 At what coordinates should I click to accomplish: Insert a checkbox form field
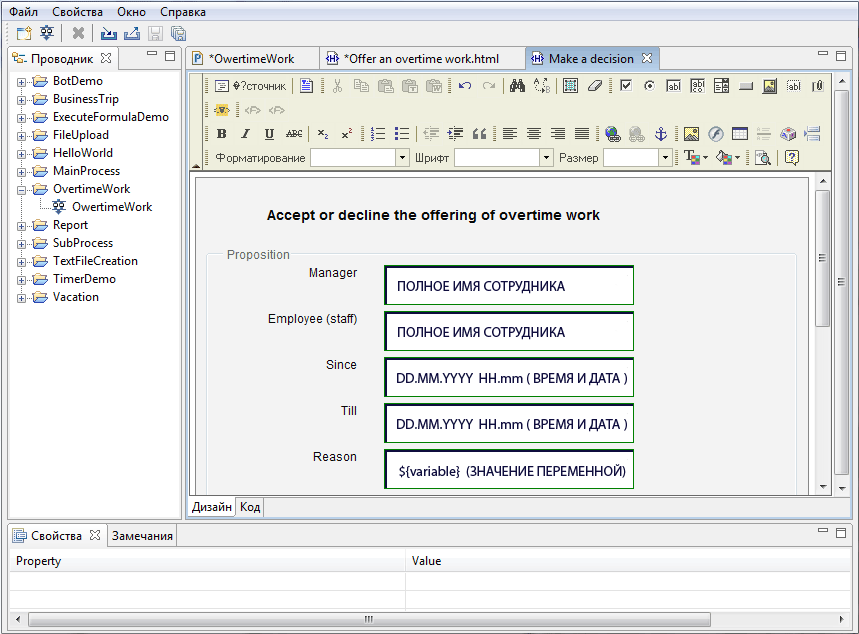pyautogui.click(x=627, y=87)
